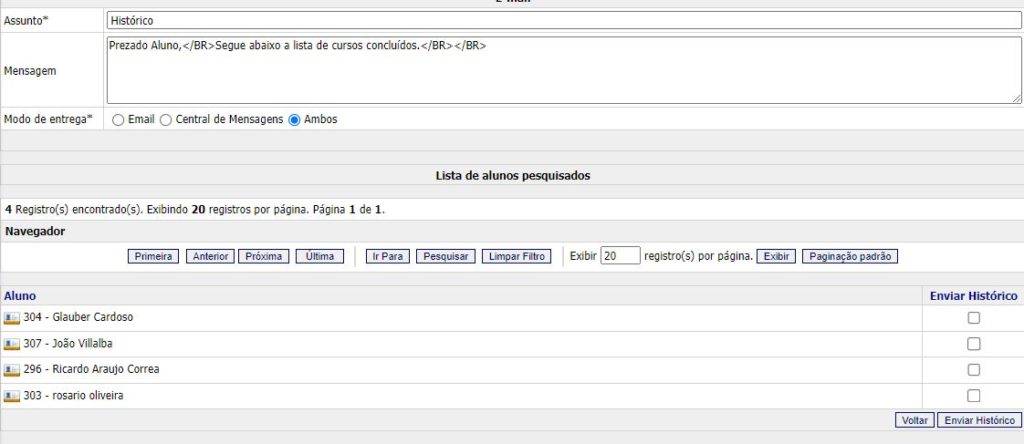Tick the checkbox for João Villalba
Viewport: 1024px width, 444px height.
pos(973,344)
